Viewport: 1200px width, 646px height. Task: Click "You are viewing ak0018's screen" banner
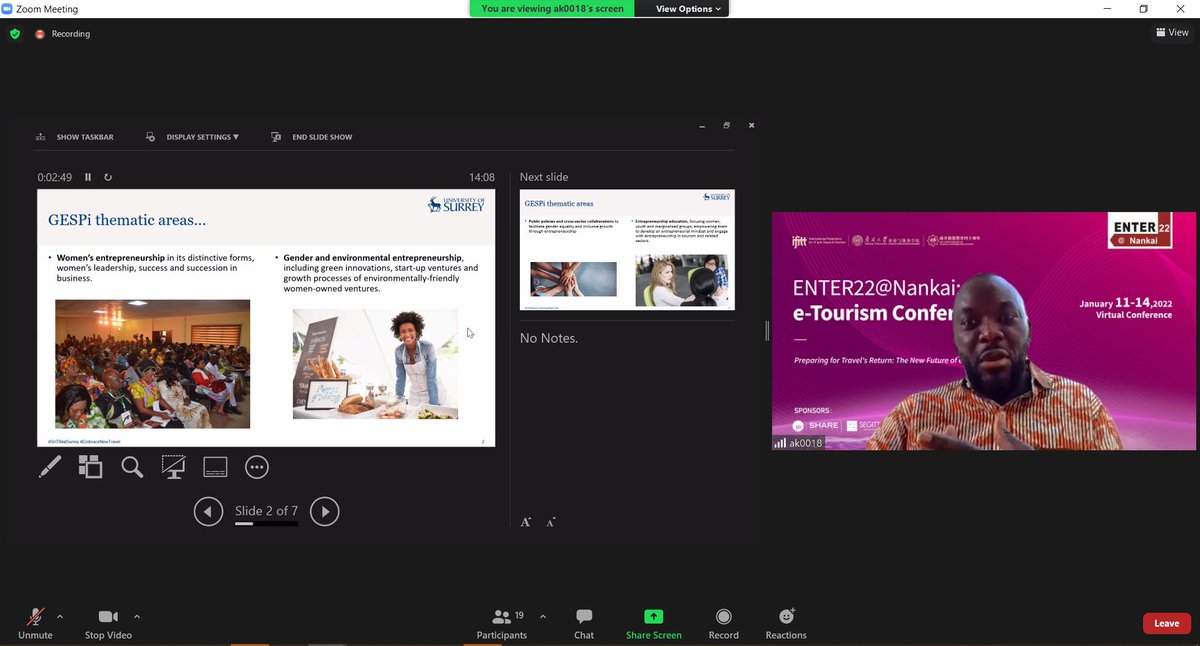coord(553,9)
